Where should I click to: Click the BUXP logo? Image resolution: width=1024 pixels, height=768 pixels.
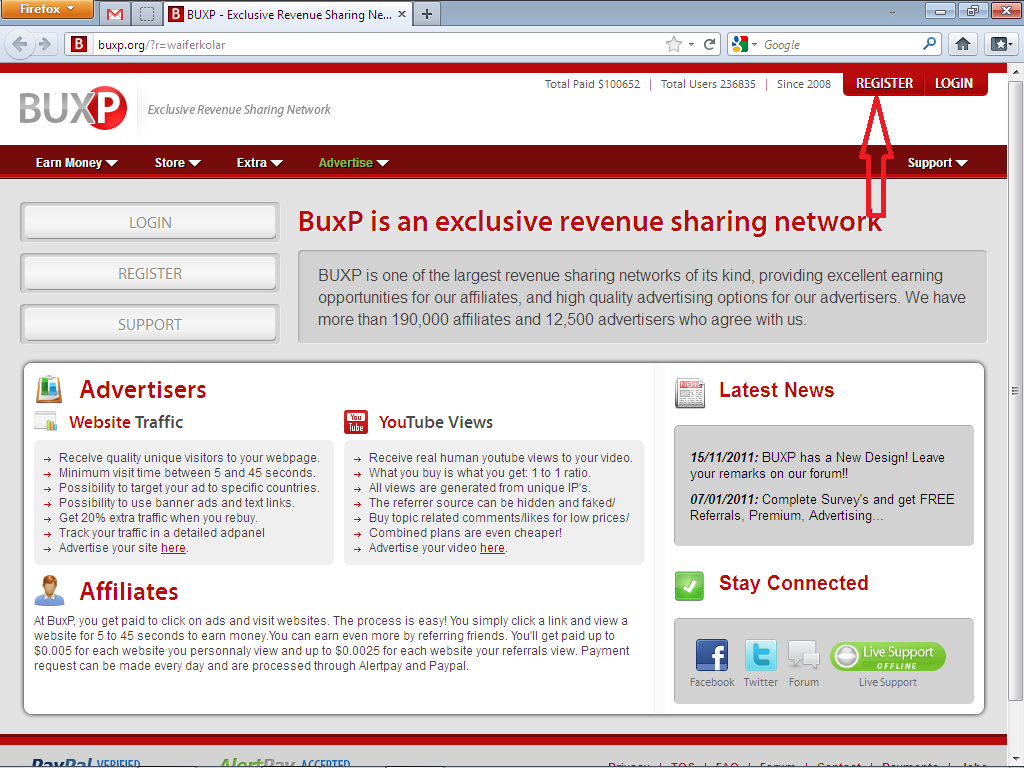click(73, 108)
